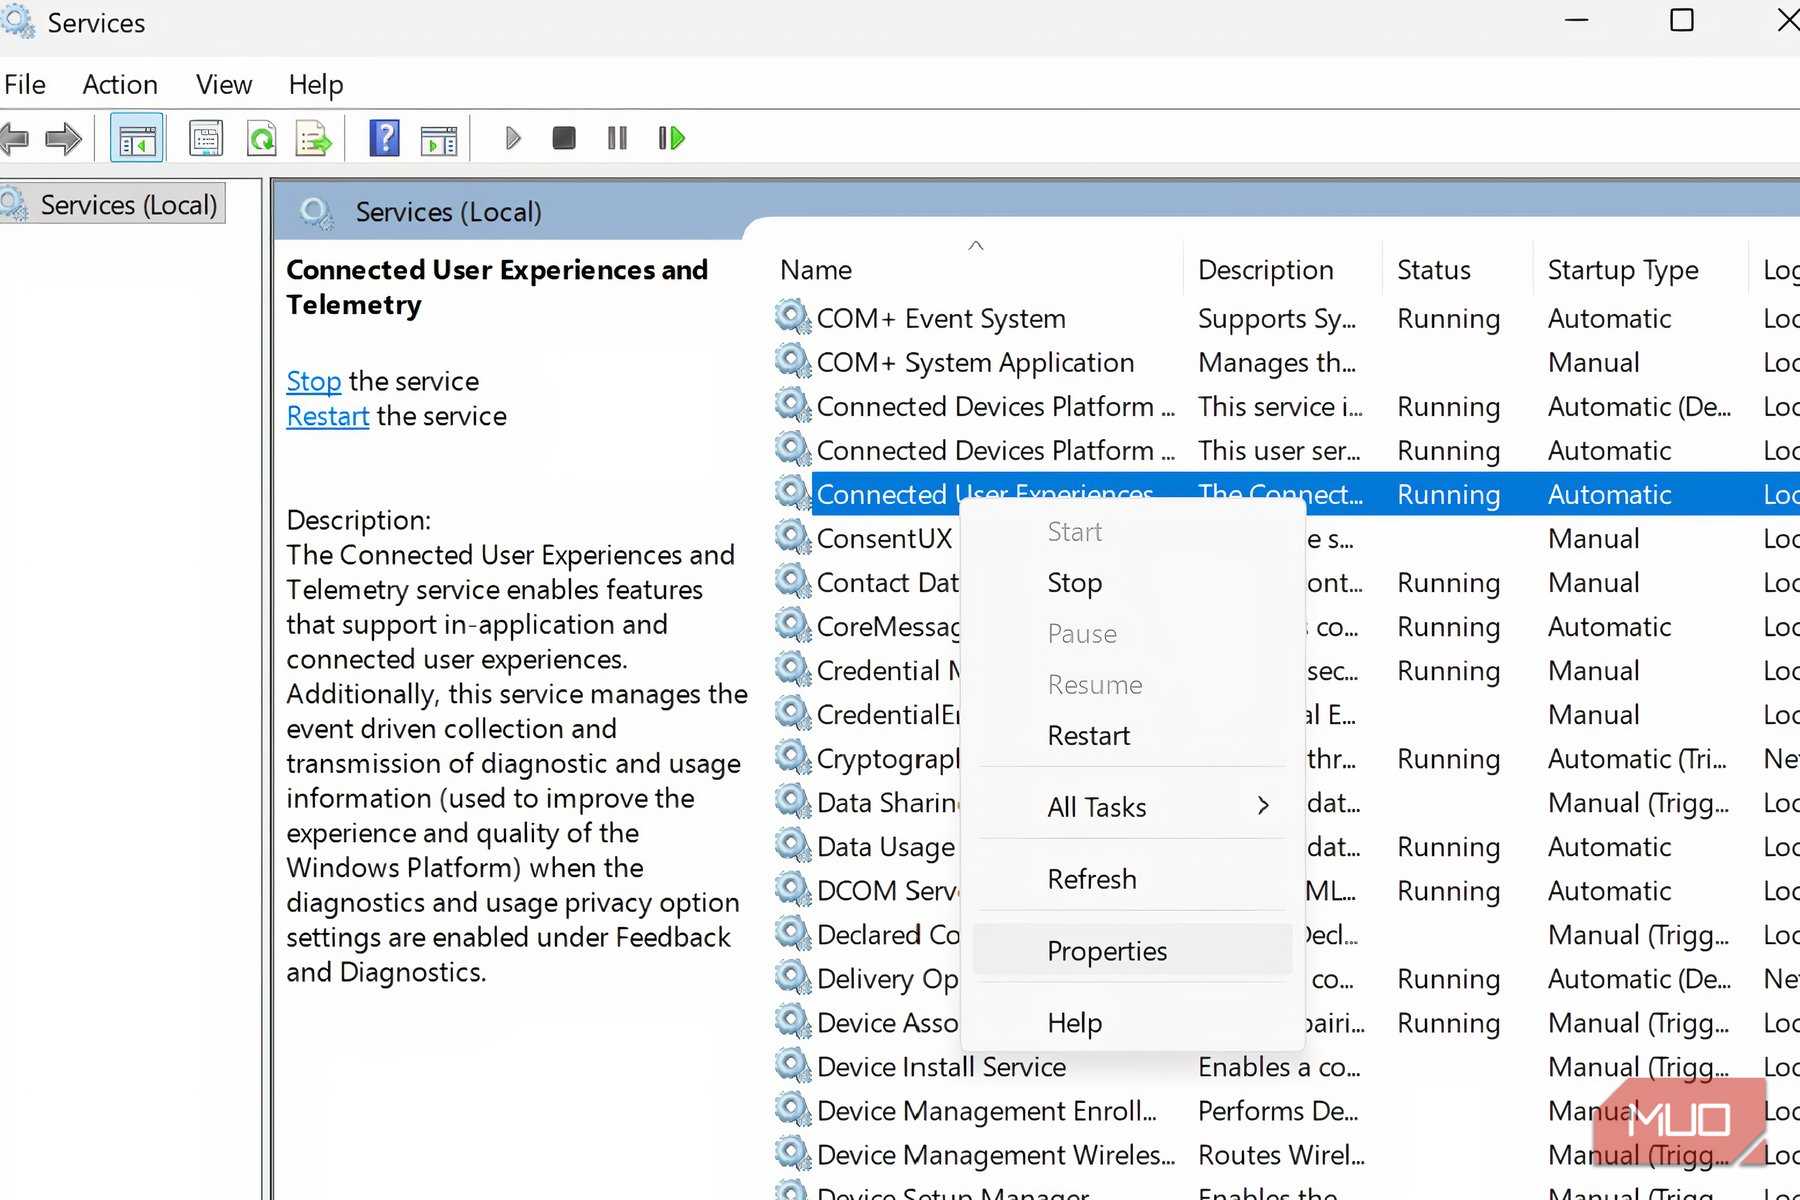
Task: Toggle the Show/Hide Console Tree icon
Action: point(137,139)
